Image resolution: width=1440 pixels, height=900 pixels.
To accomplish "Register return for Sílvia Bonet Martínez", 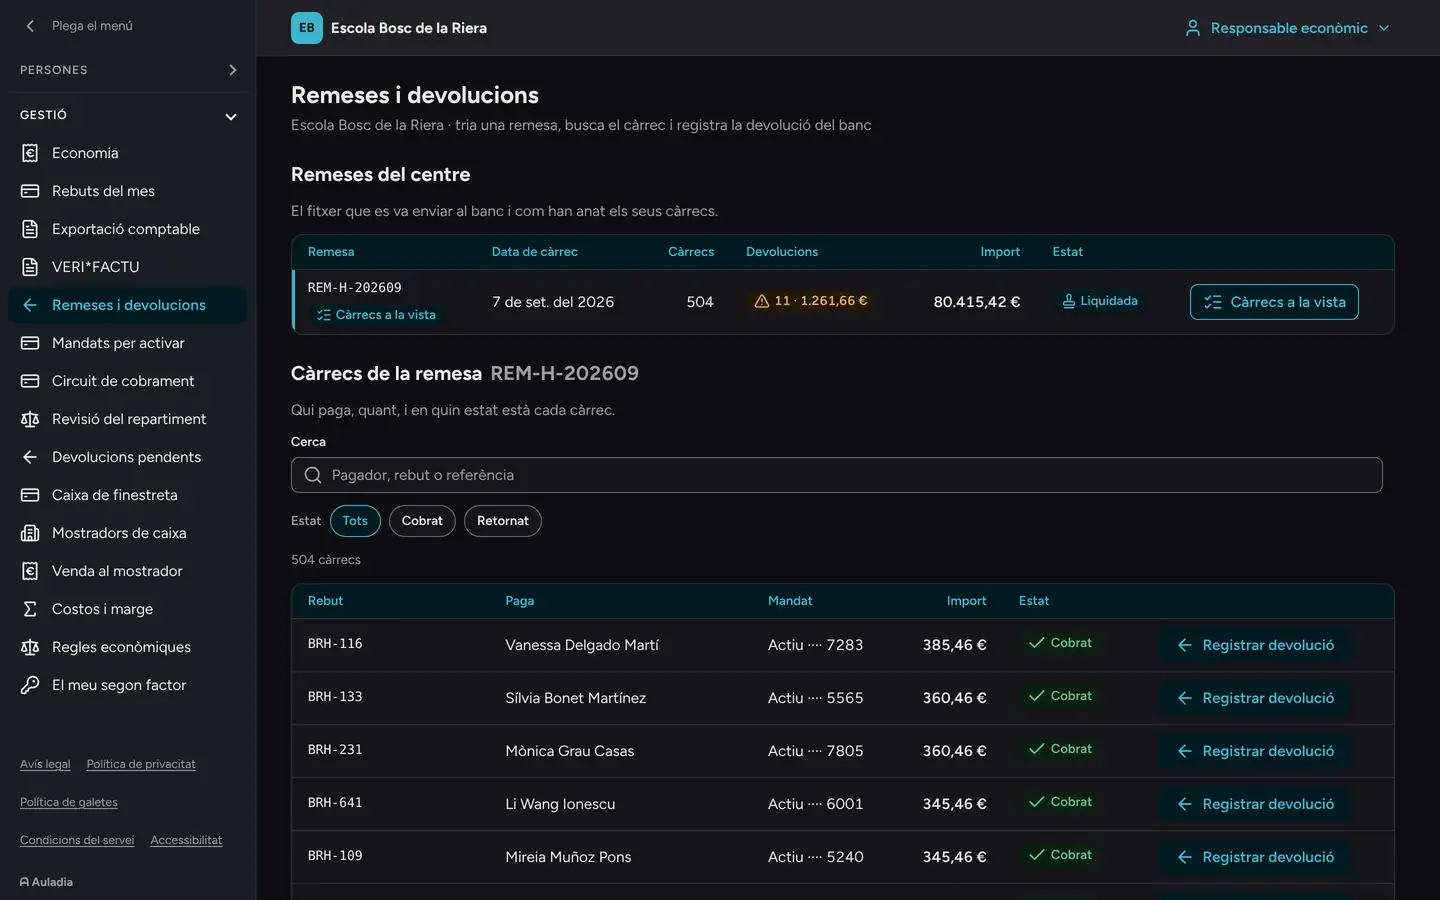I will point(1256,698).
